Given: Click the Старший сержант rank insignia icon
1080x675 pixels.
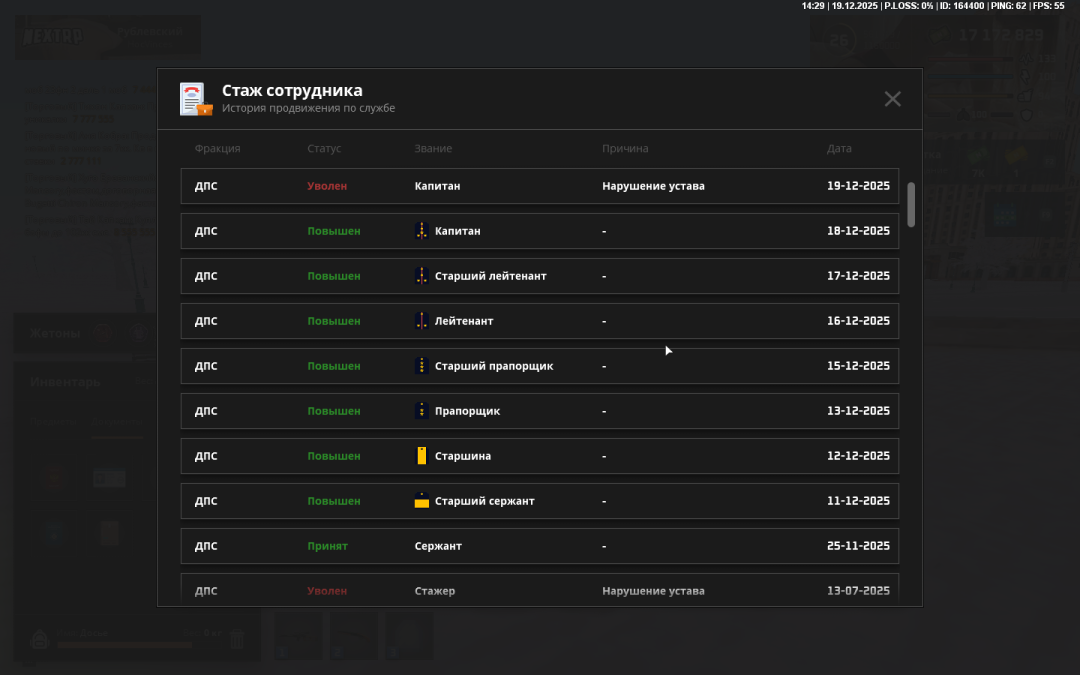Looking at the screenshot, I should 421,501.
